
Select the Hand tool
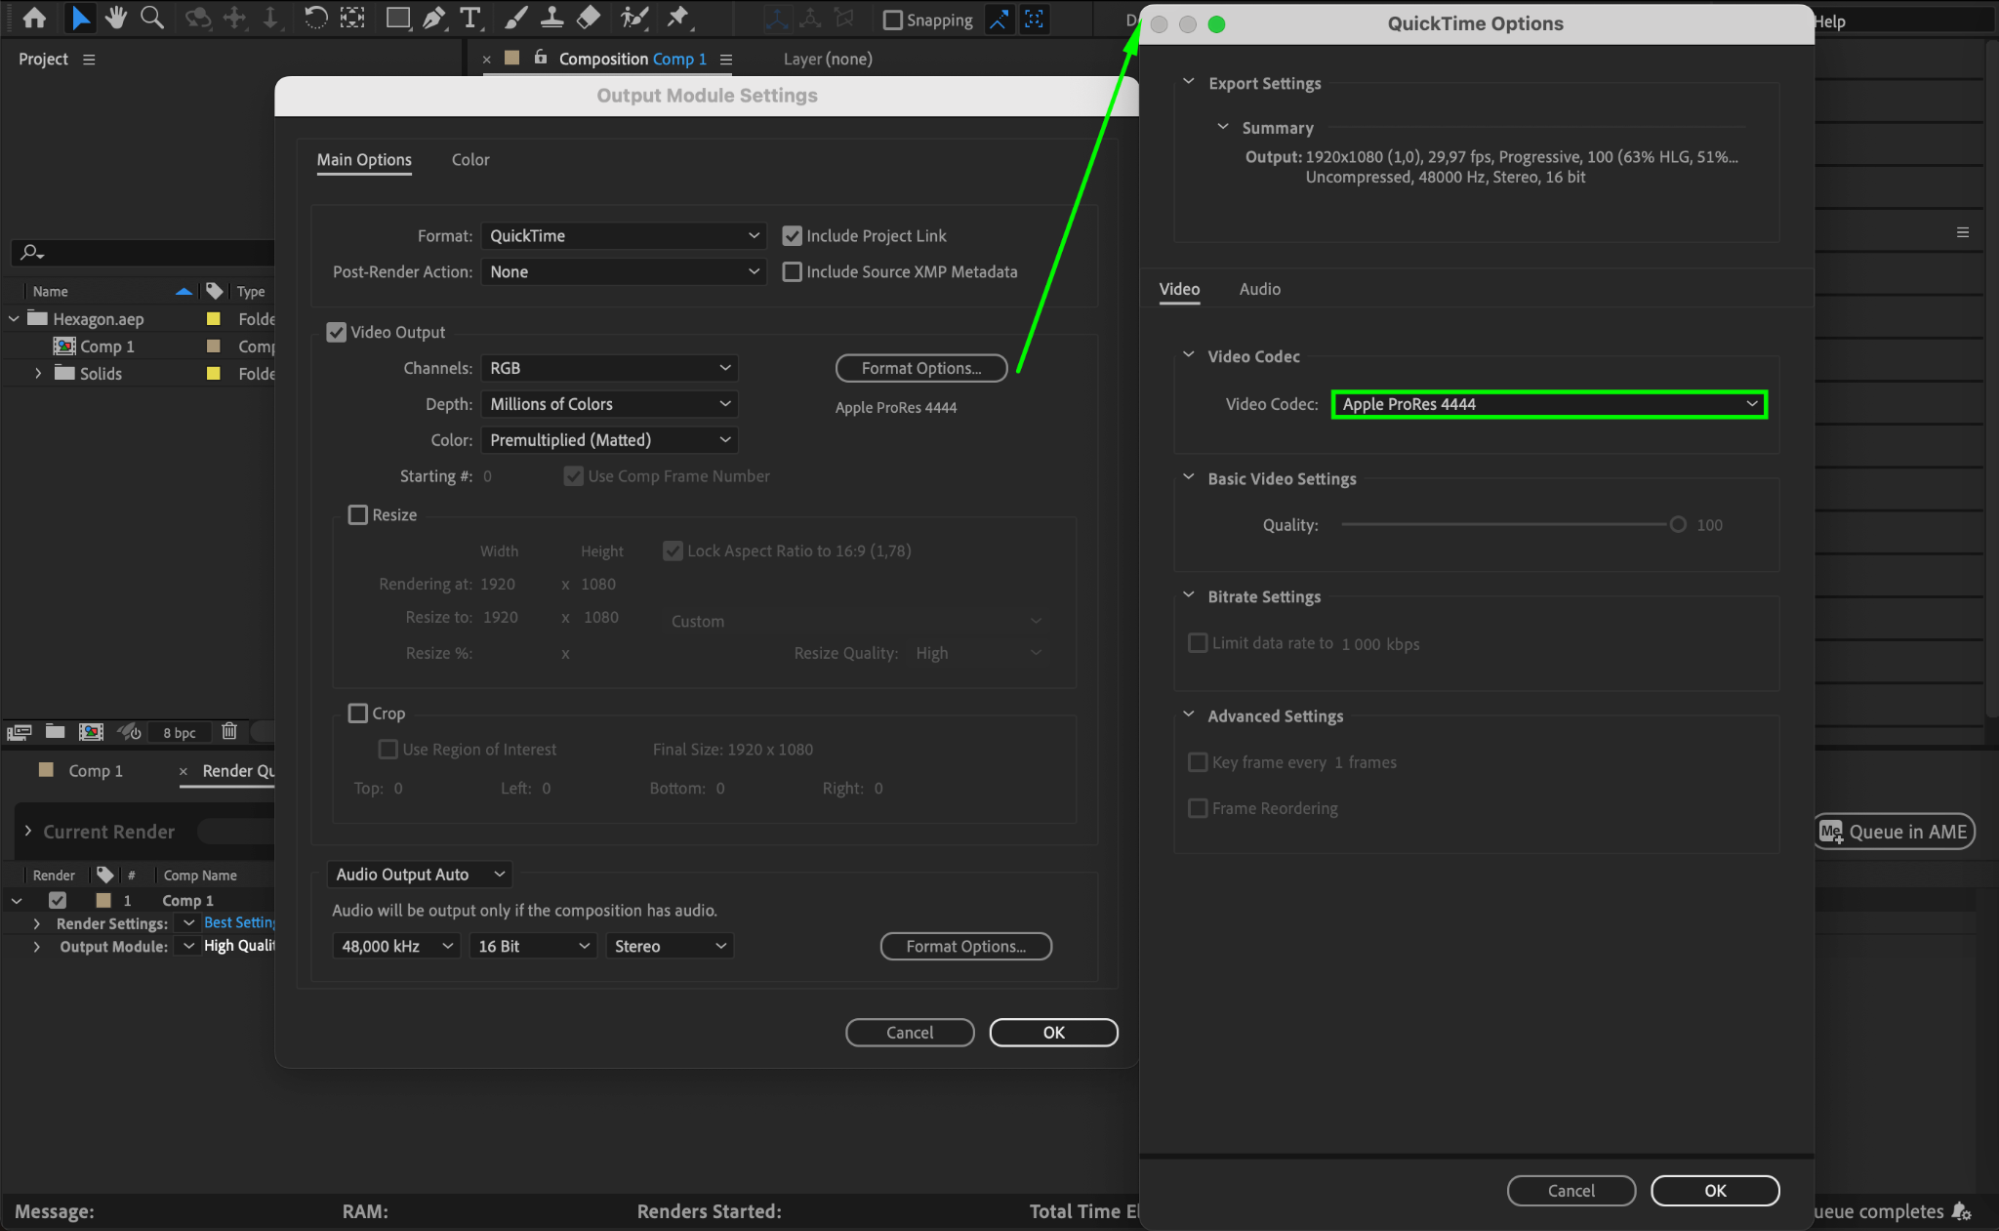click(116, 18)
